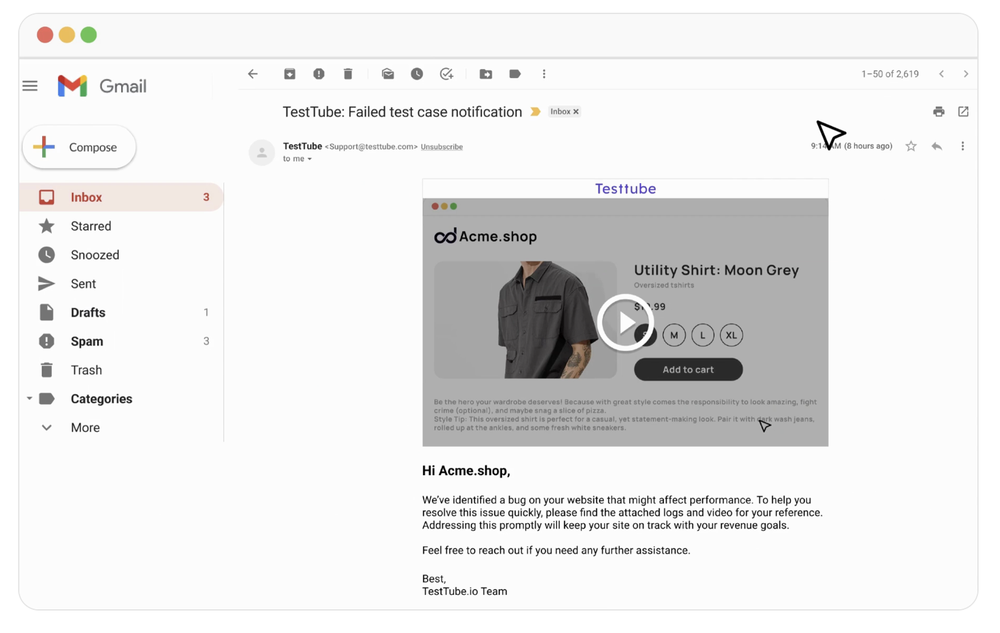Click the 'Utility Shirt: Moon Grey' title
The height and width of the screenshot is (633, 1000).
coord(716,270)
